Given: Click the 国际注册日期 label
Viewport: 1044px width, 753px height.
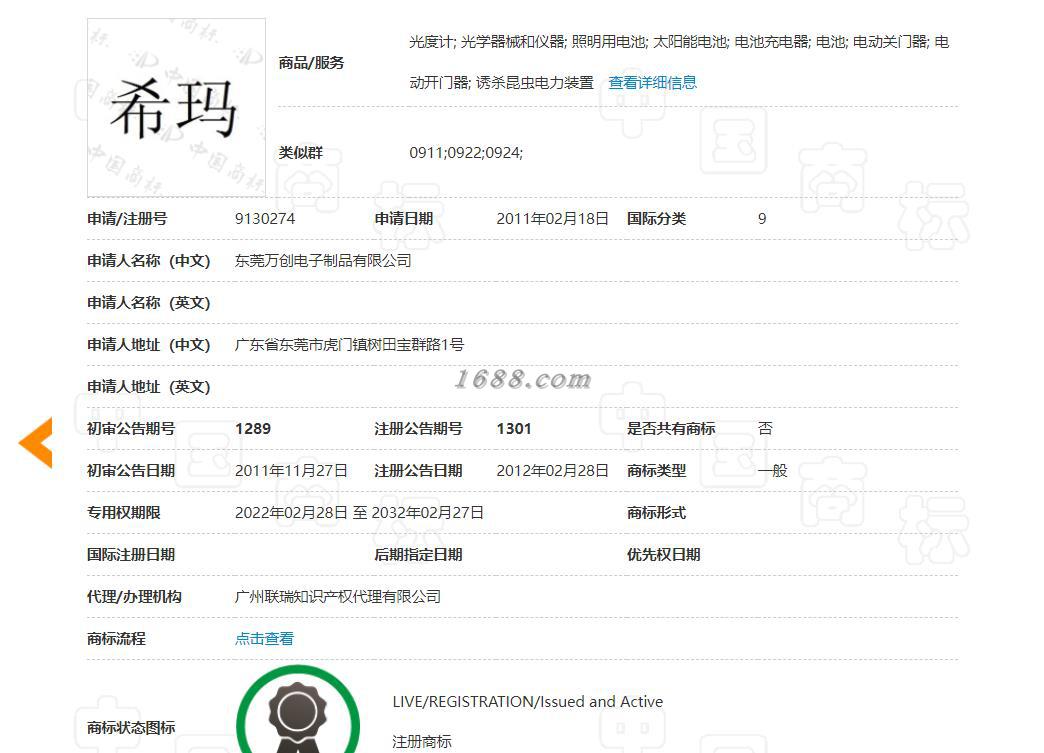Looking at the screenshot, I should point(131,555).
